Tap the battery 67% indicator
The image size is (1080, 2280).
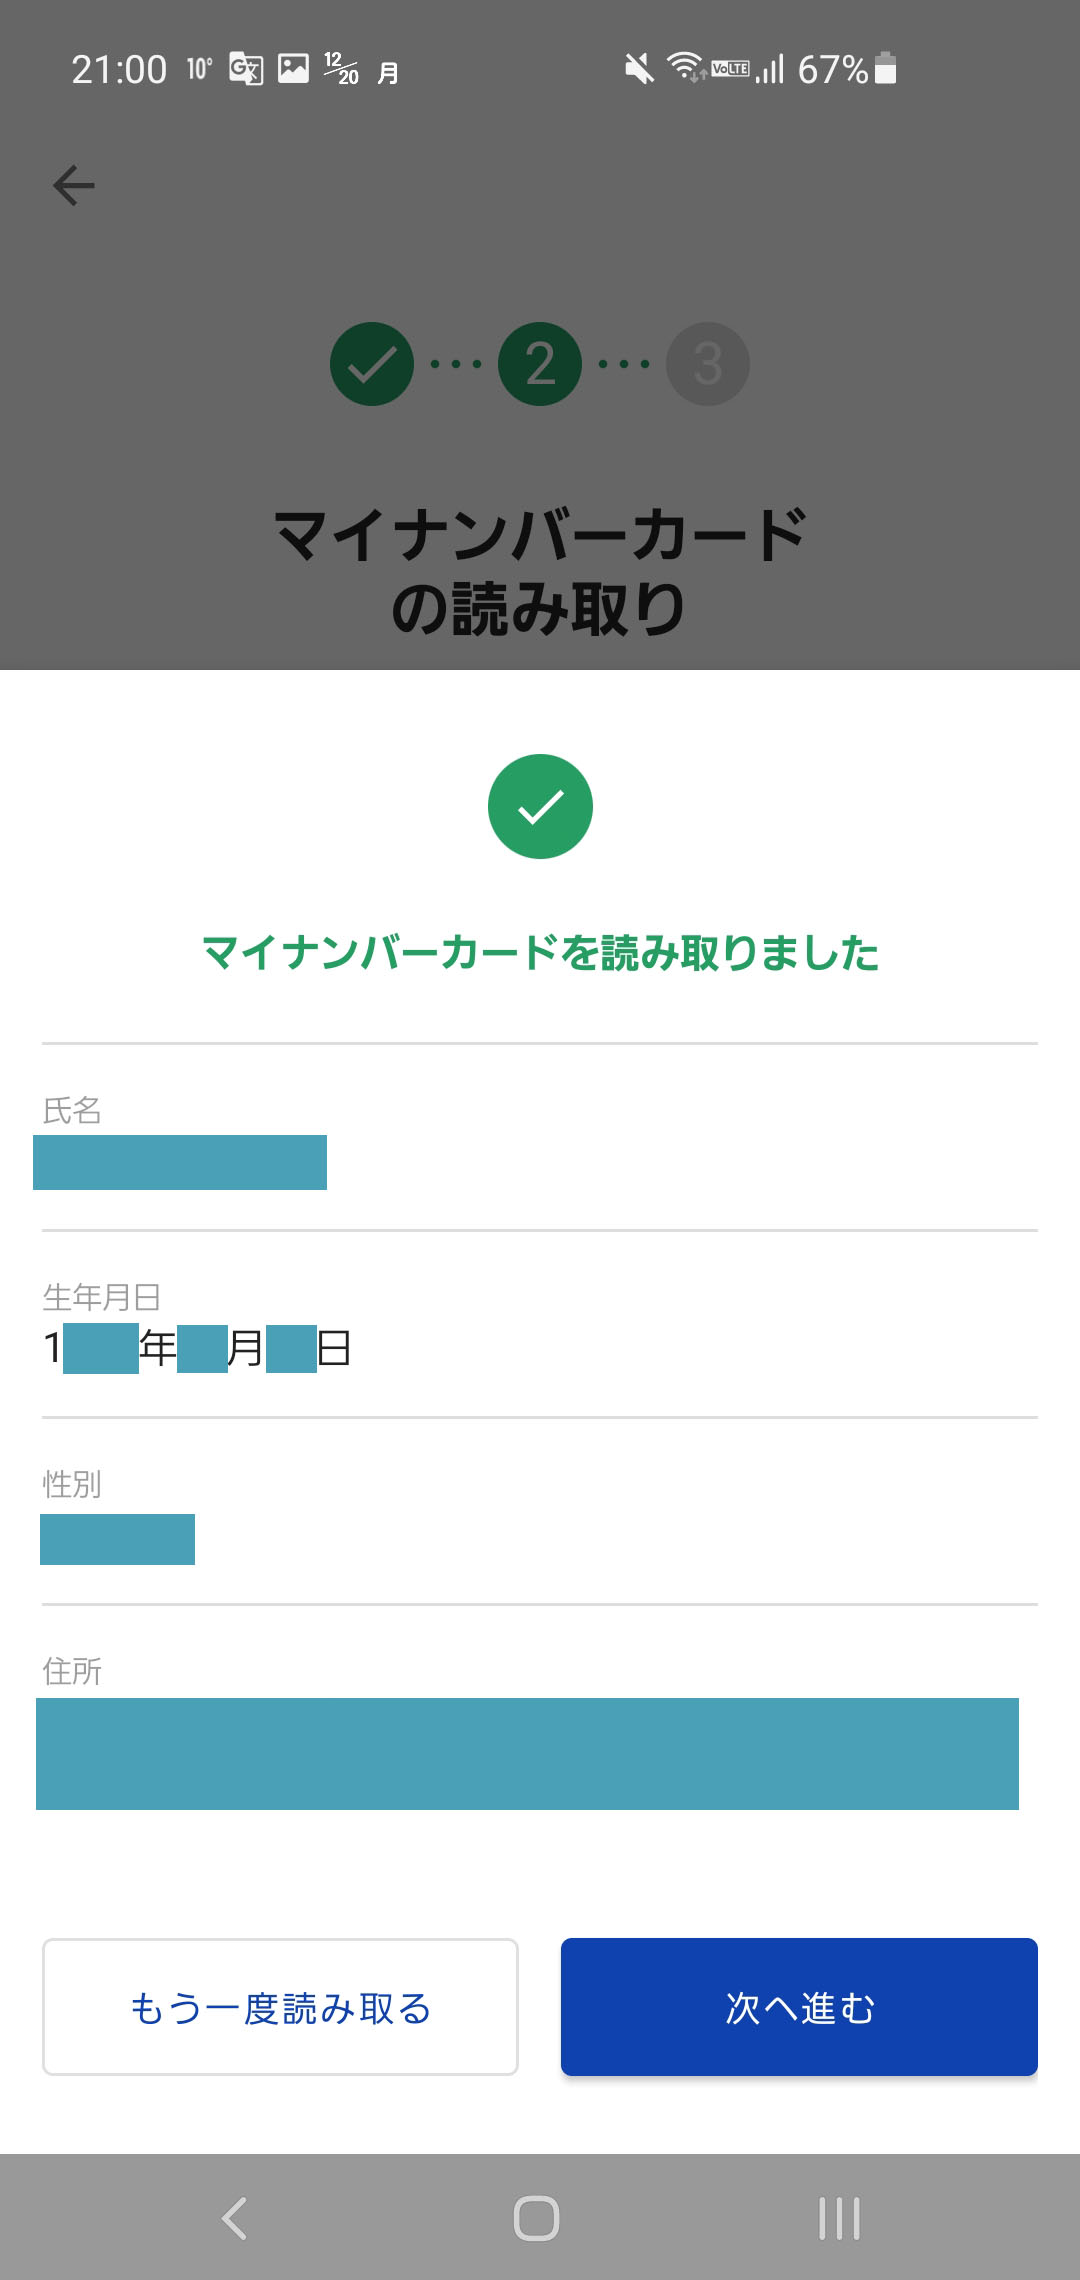pyautogui.click(x=846, y=69)
